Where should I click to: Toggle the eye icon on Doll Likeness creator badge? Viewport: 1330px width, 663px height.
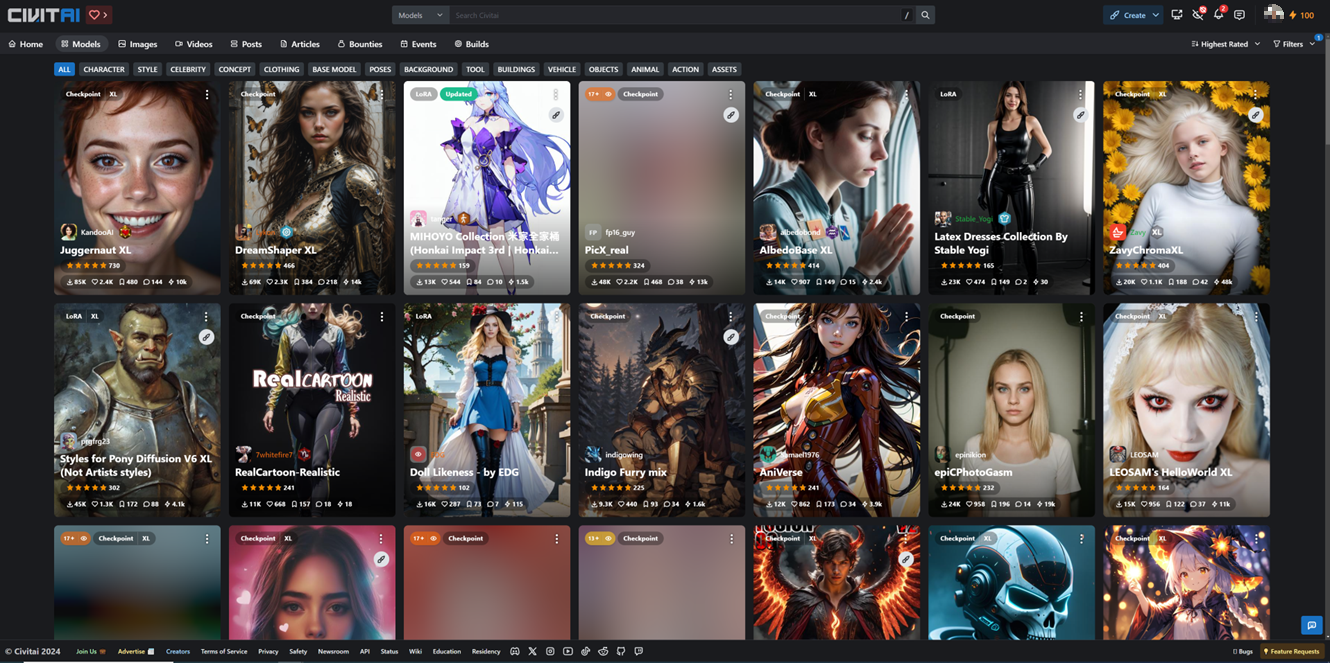point(418,454)
